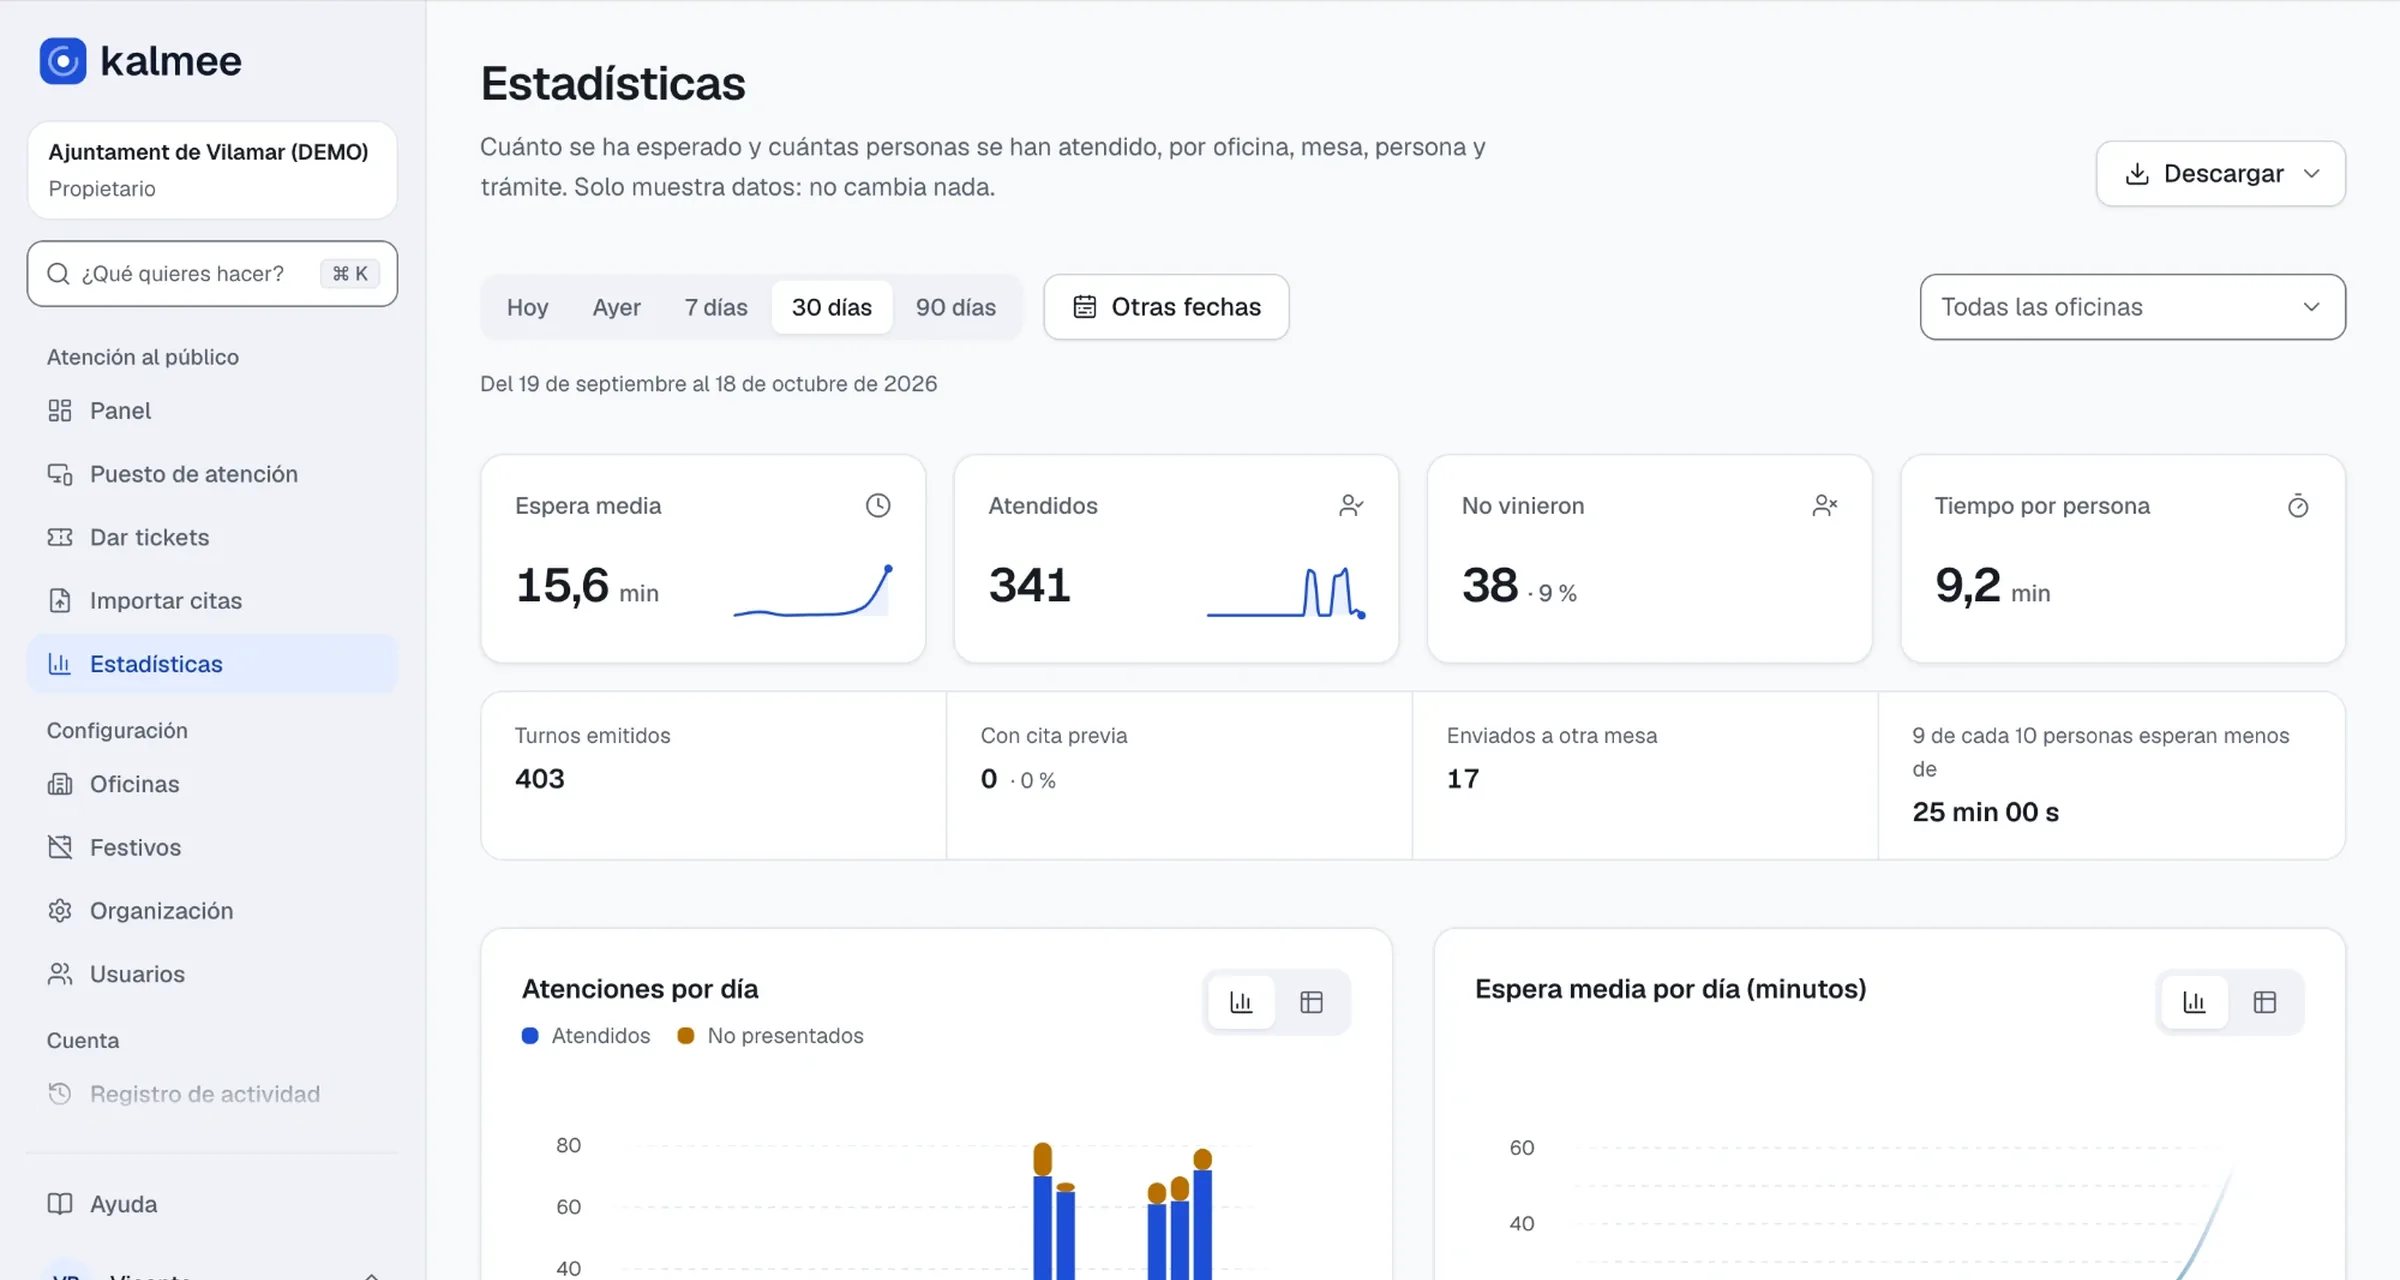The width and height of the screenshot is (2400, 1280).
Task: Open Dar tickets page
Action: [212, 537]
